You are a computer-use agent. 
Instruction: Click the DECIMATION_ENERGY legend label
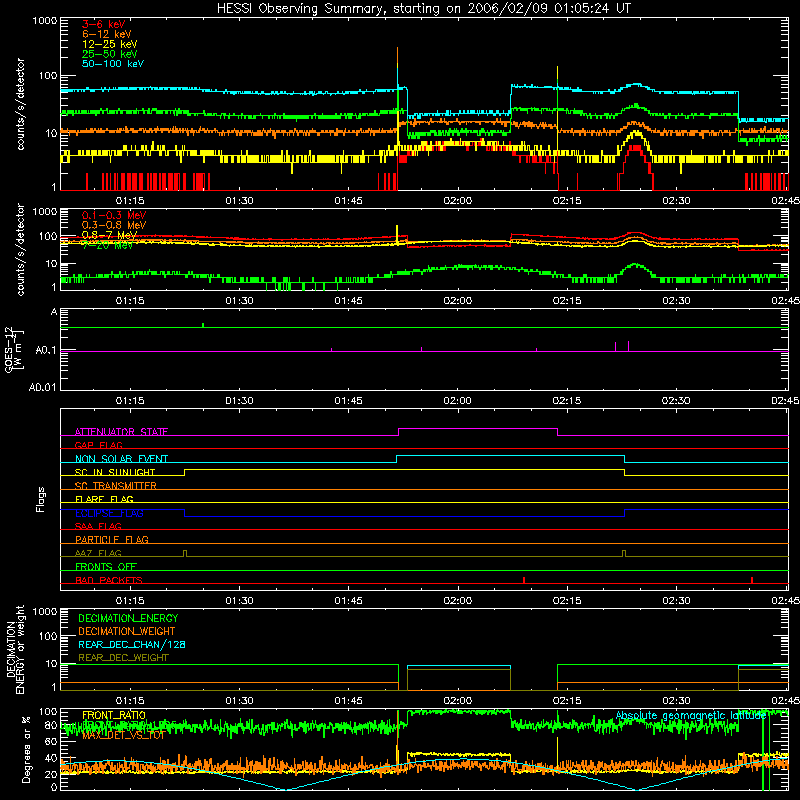click(128, 618)
